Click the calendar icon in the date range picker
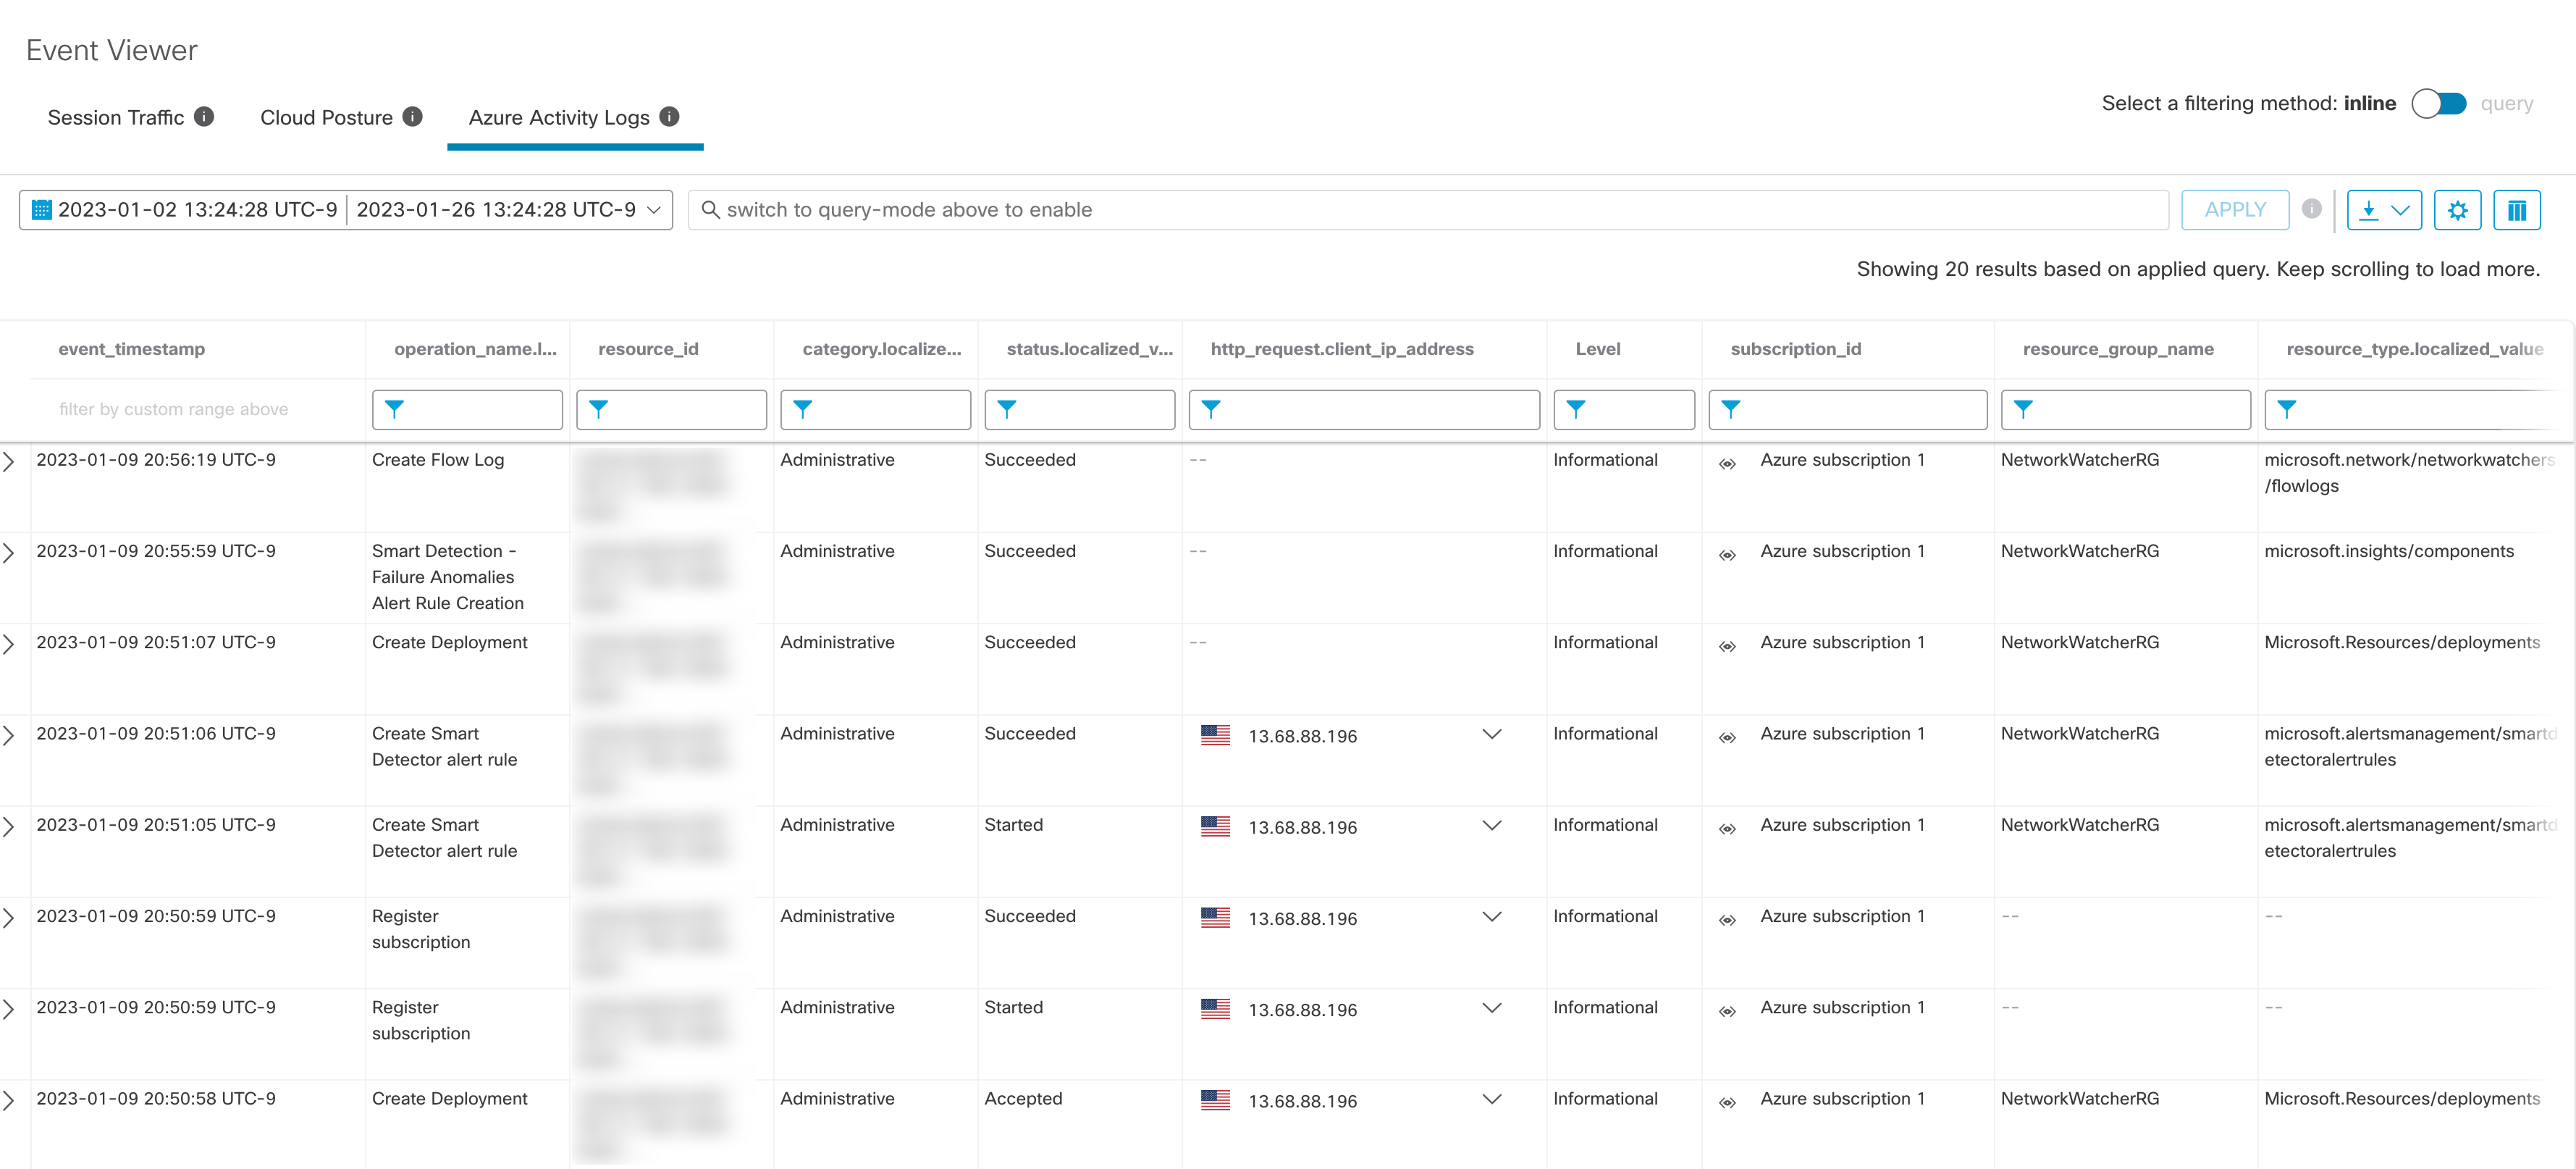 click(40, 209)
